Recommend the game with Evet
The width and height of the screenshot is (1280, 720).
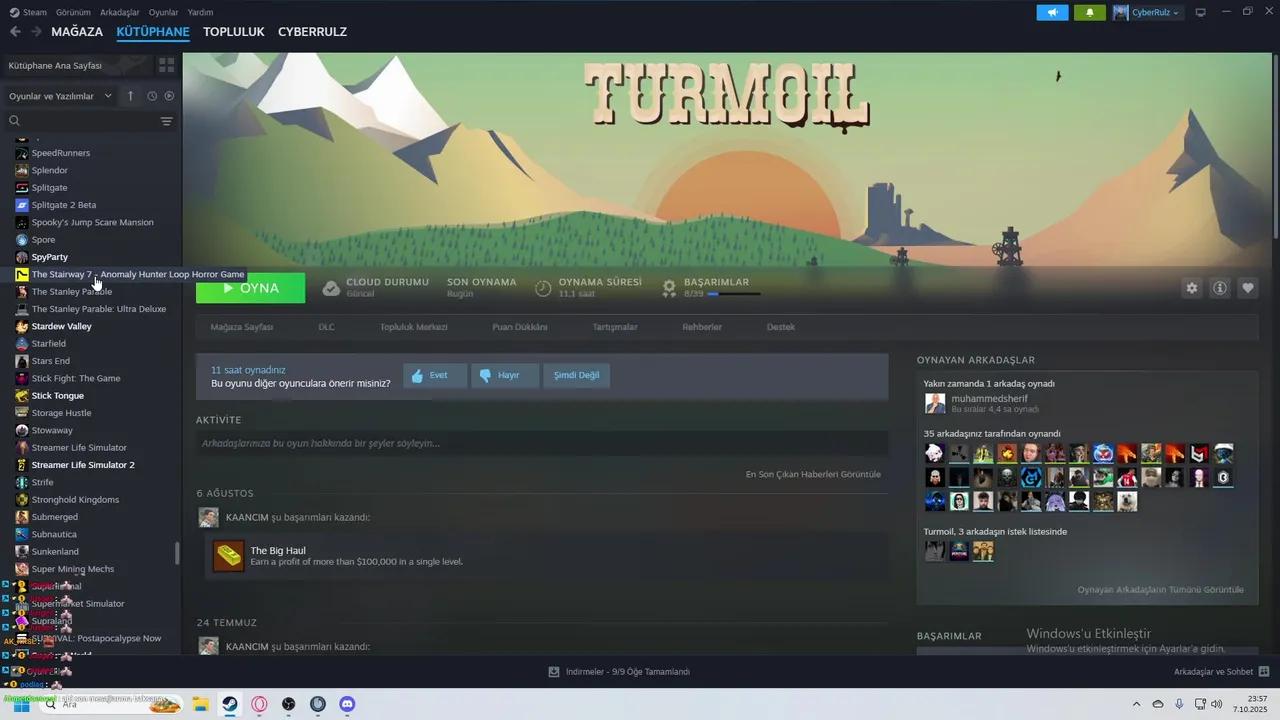pyautogui.click(x=435, y=375)
